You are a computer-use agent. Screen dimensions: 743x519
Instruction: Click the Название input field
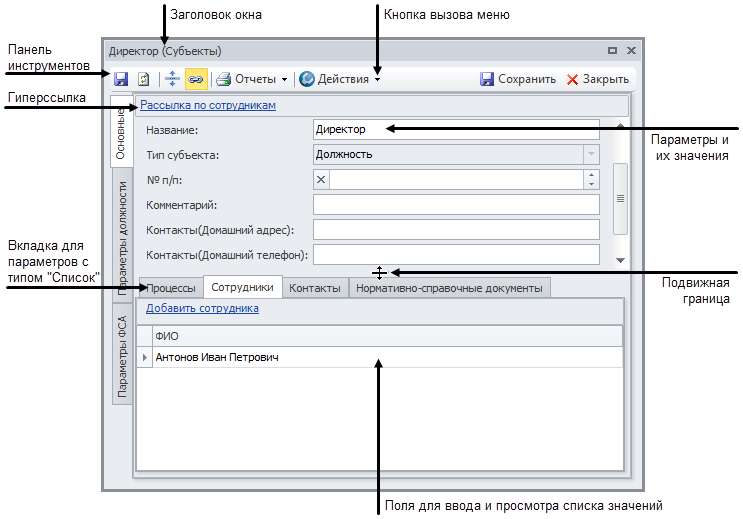point(456,129)
